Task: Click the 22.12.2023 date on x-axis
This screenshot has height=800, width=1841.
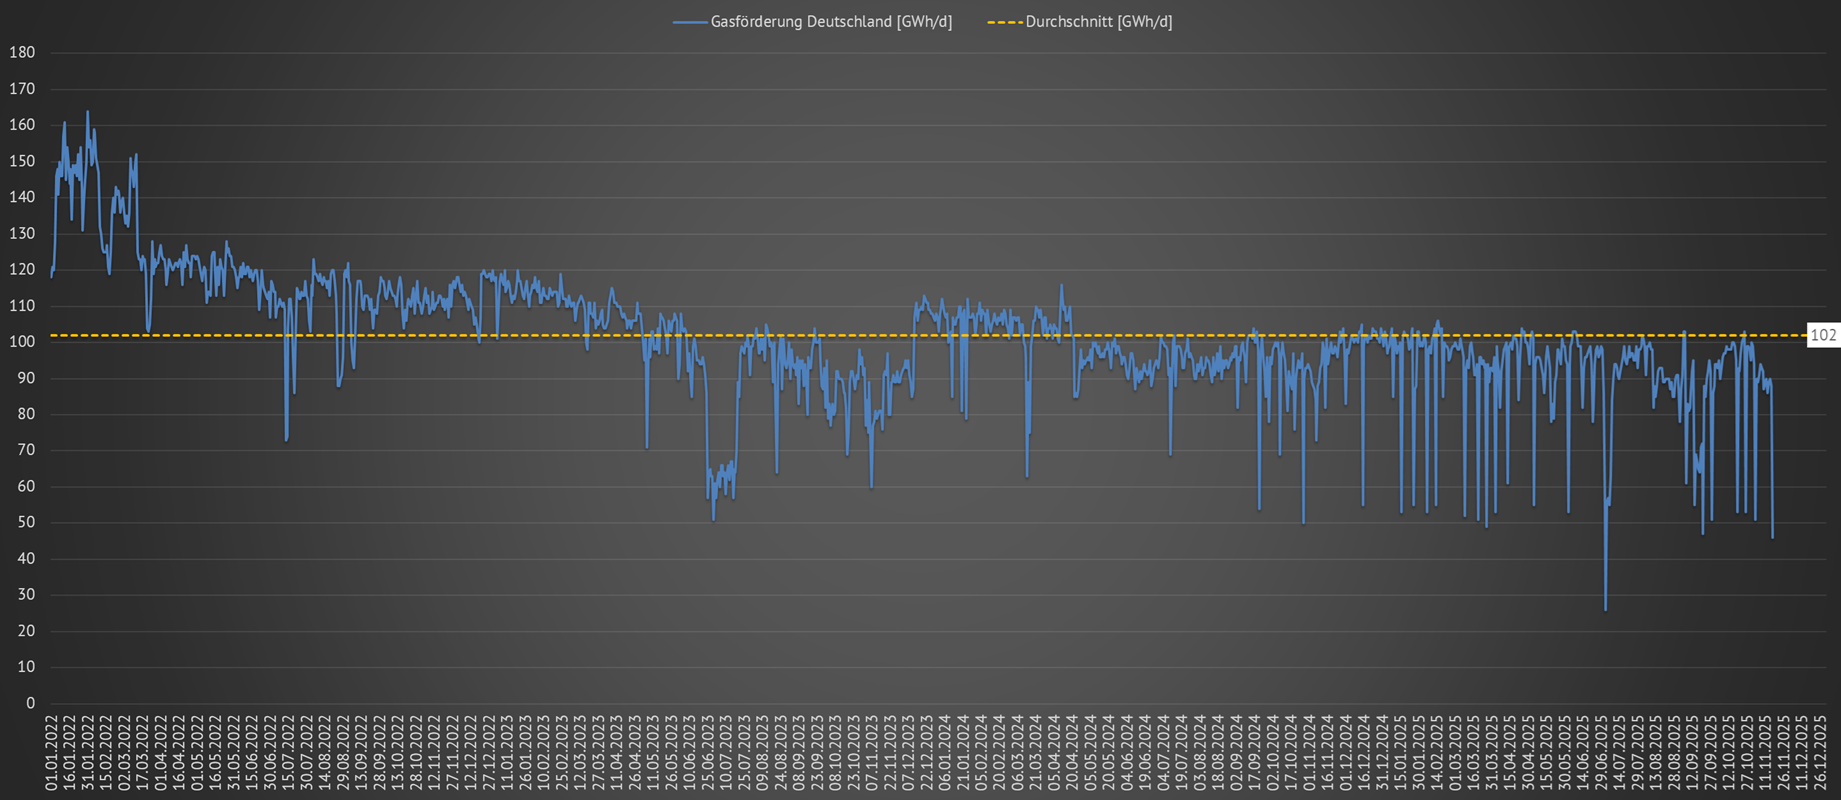Action: click(x=925, y=754)
